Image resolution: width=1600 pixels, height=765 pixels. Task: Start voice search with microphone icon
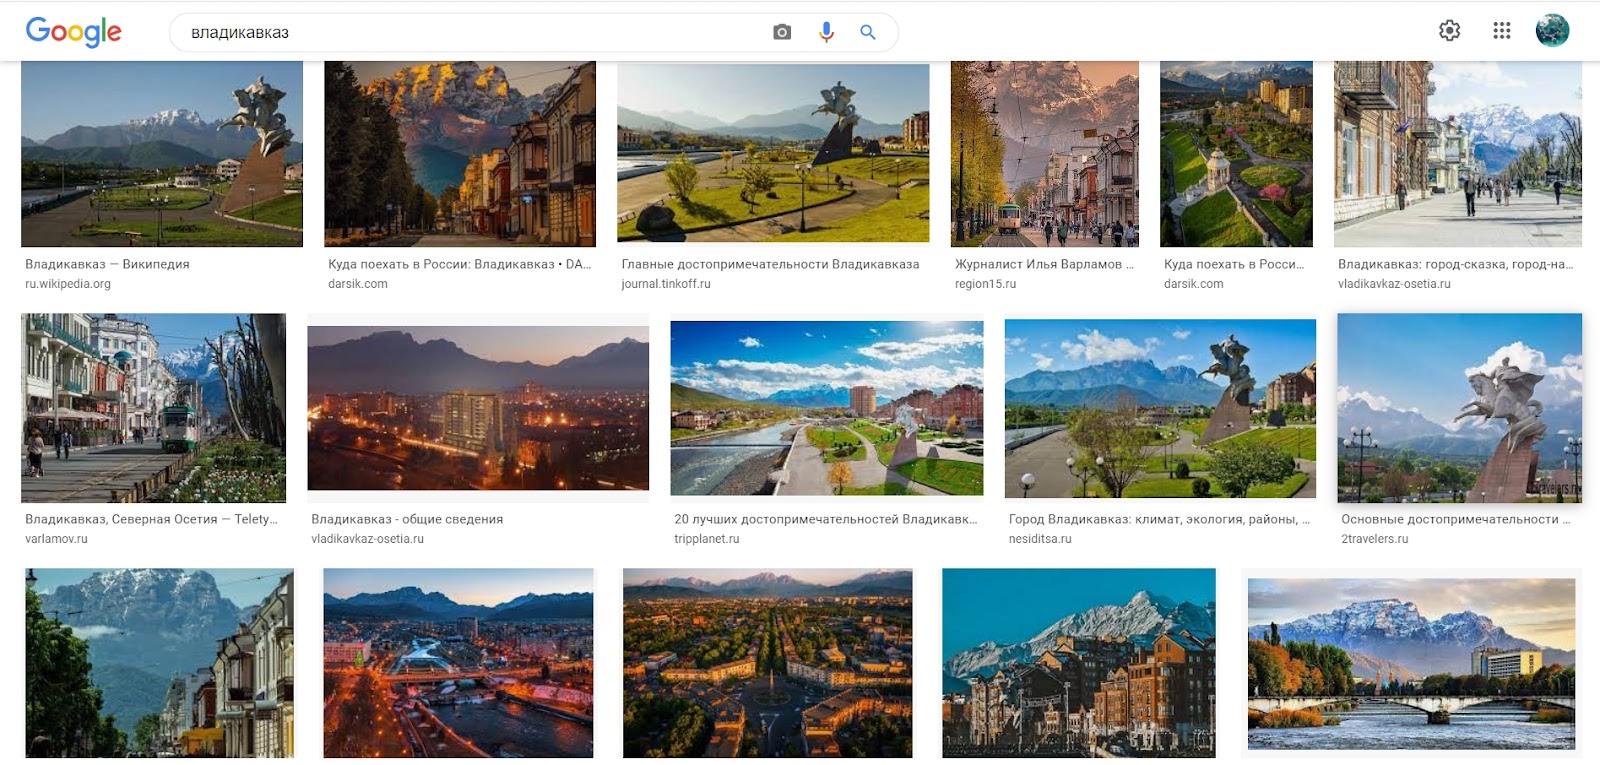[826, 32]
